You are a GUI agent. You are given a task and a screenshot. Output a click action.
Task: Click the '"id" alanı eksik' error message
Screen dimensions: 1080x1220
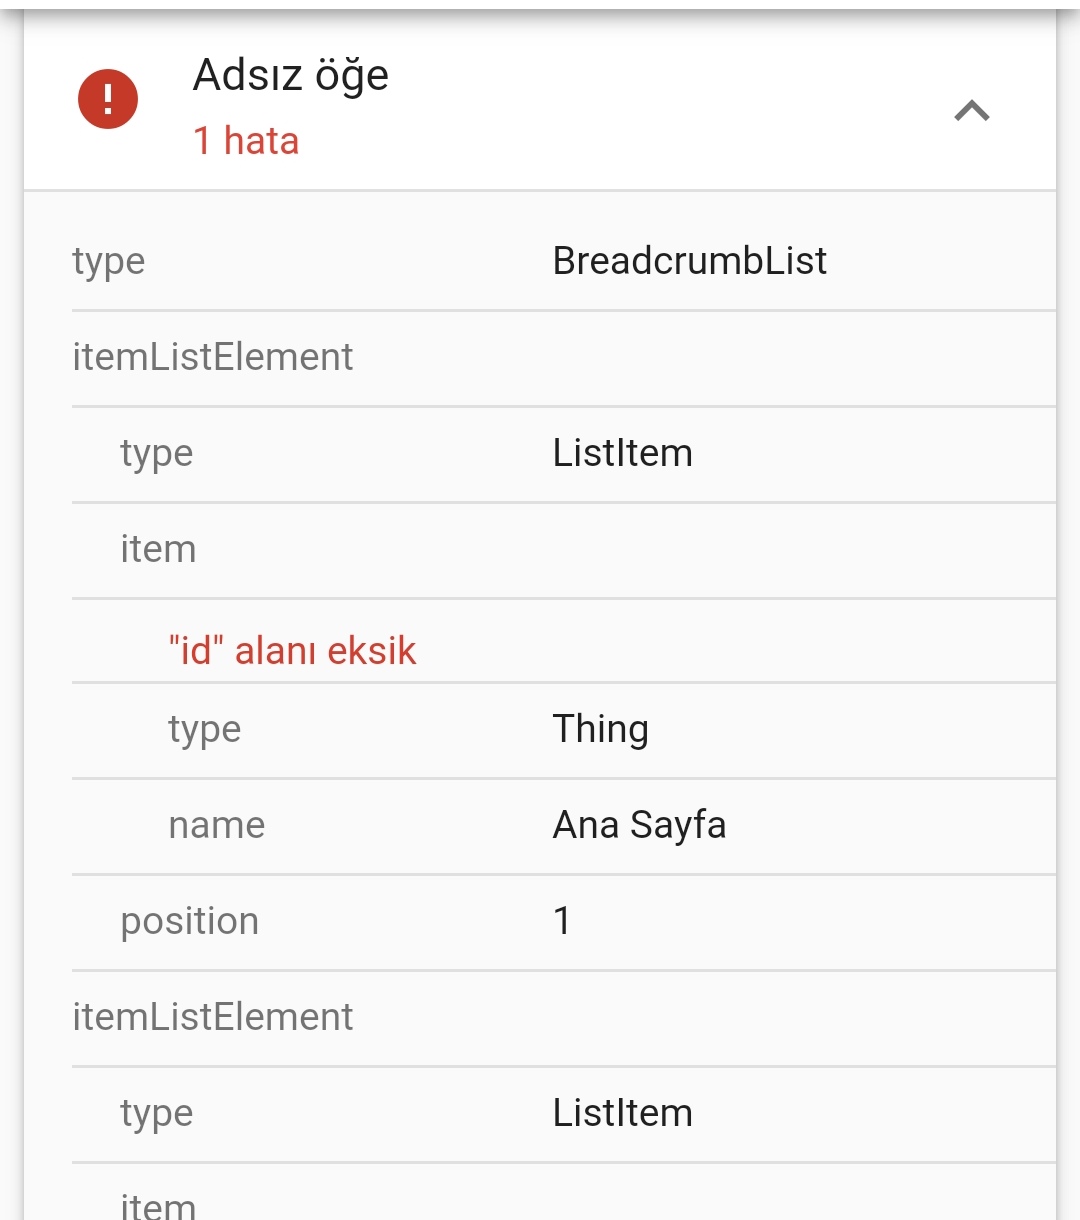click(x=292, y=651)
